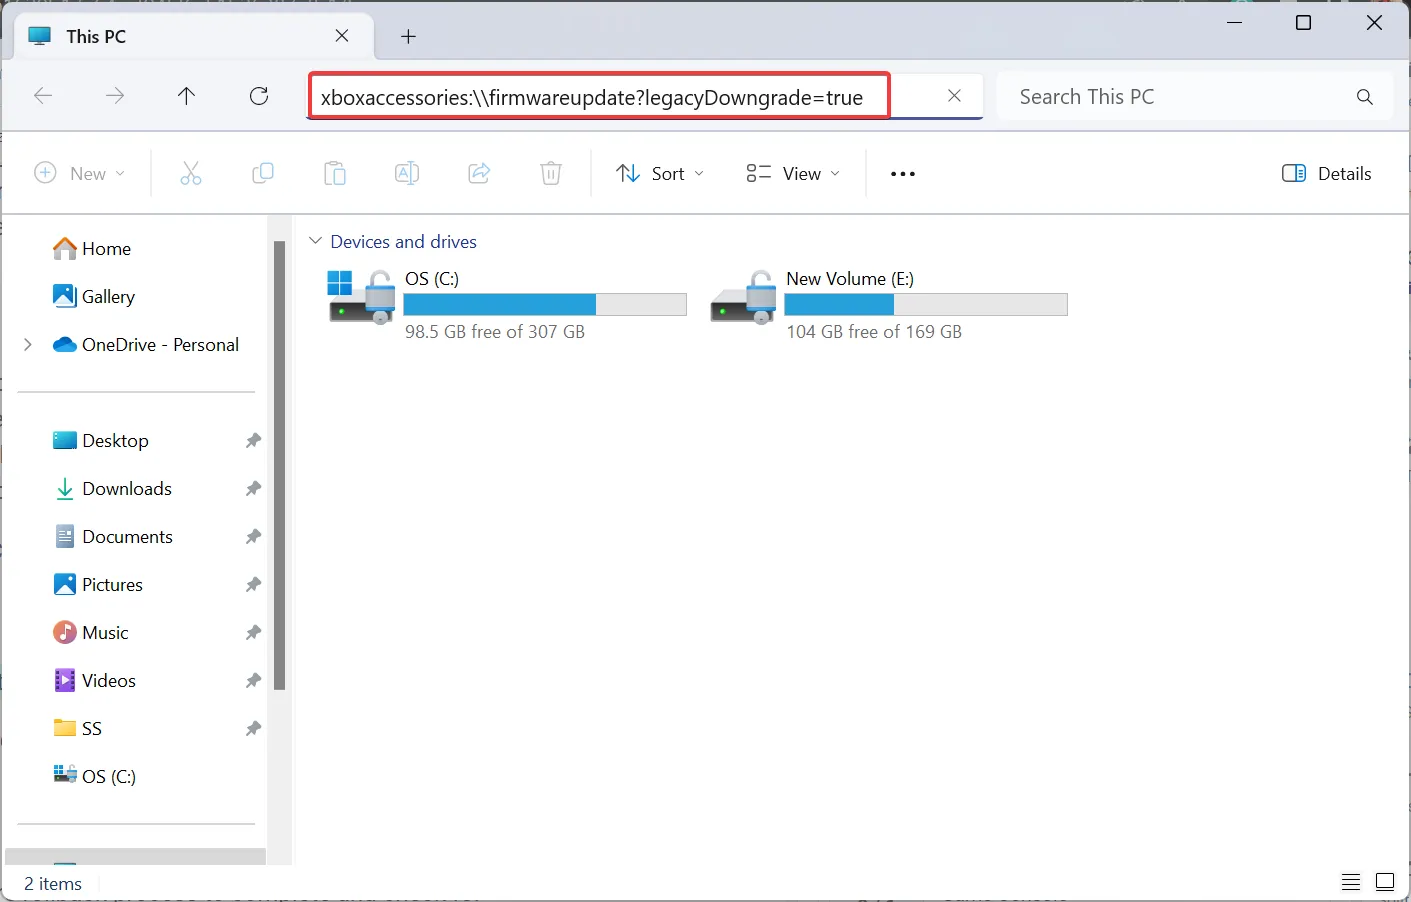Go back using the back arrow
This screenshot has width=1411, height=902.
point(43,96)
